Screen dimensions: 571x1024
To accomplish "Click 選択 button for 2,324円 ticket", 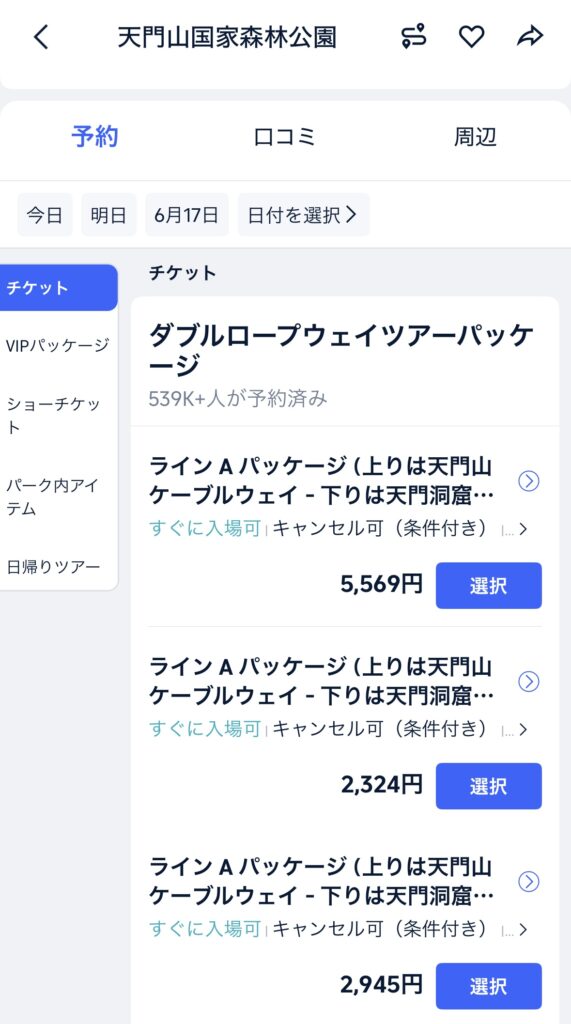I will pyautogui.click(x=488, y=786).
